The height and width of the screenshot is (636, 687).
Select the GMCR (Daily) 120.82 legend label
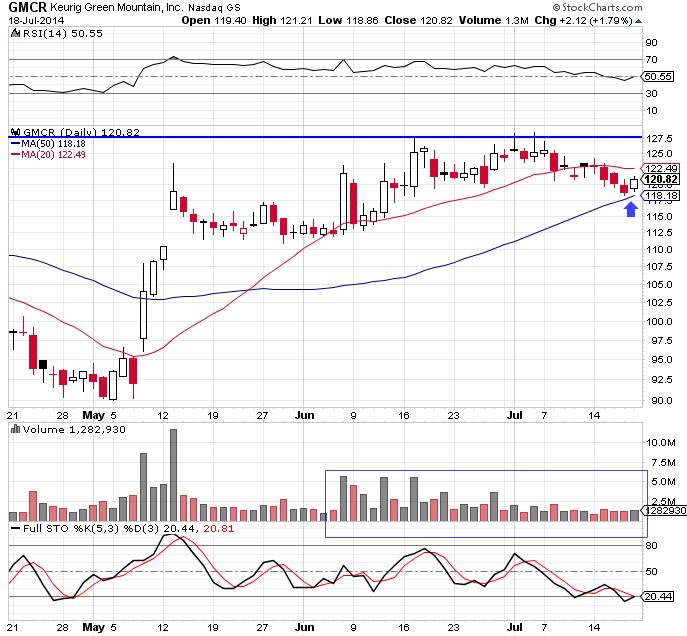[81, 132]
